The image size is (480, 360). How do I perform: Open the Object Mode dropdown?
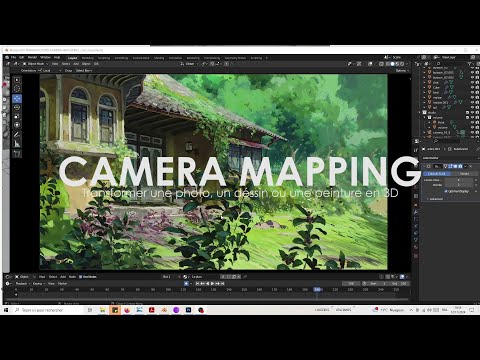pos(35,64)
